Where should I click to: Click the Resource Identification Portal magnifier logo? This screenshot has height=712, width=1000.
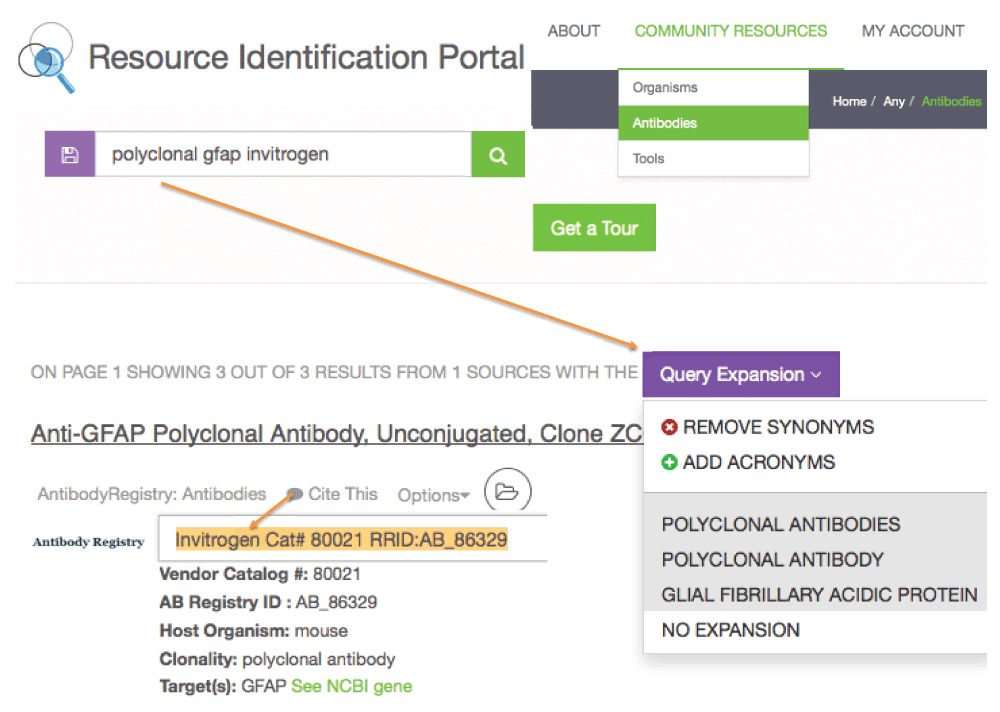point(47,58)
